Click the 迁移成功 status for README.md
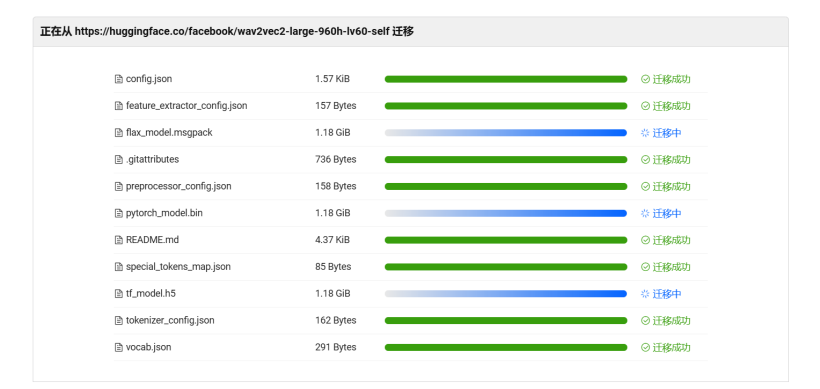820x389 pixels. tap(671, 240)
